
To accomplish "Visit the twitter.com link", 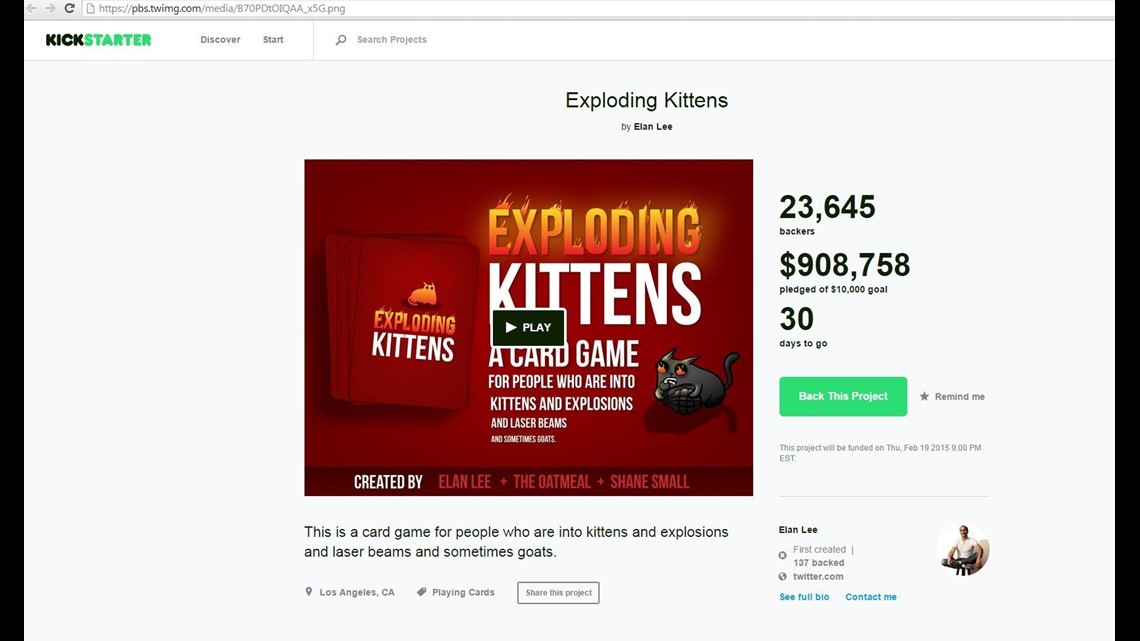I will coord(818,576).
